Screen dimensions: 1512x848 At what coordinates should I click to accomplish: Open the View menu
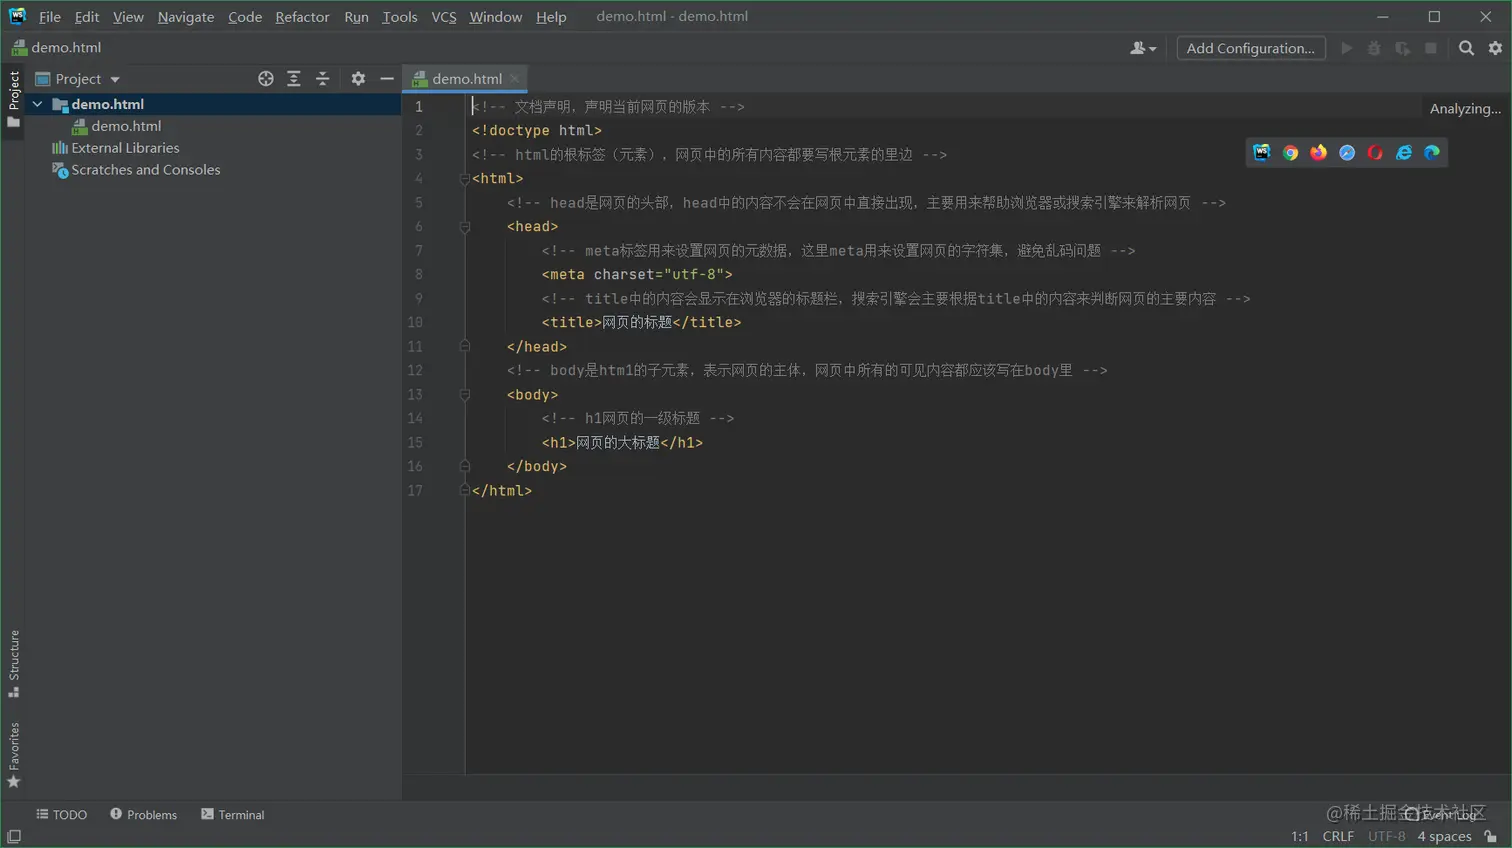coord(128,17)
